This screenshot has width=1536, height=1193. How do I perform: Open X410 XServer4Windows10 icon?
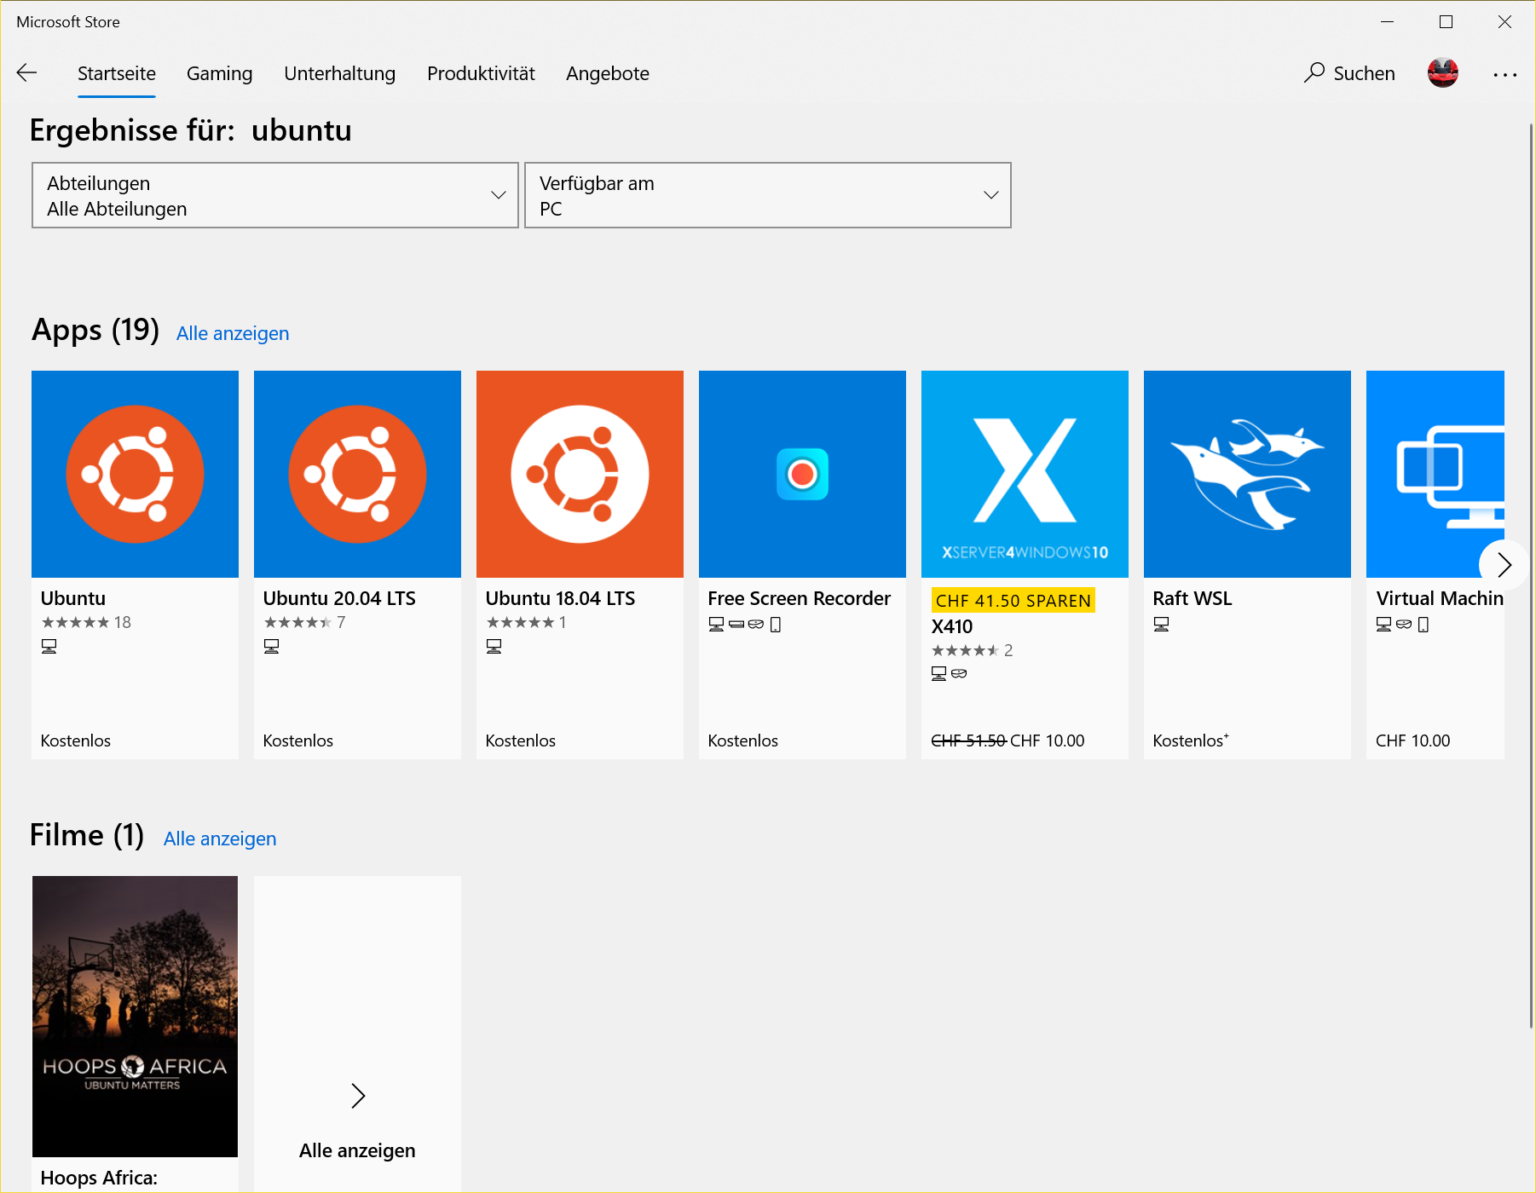click(1025, 474)
